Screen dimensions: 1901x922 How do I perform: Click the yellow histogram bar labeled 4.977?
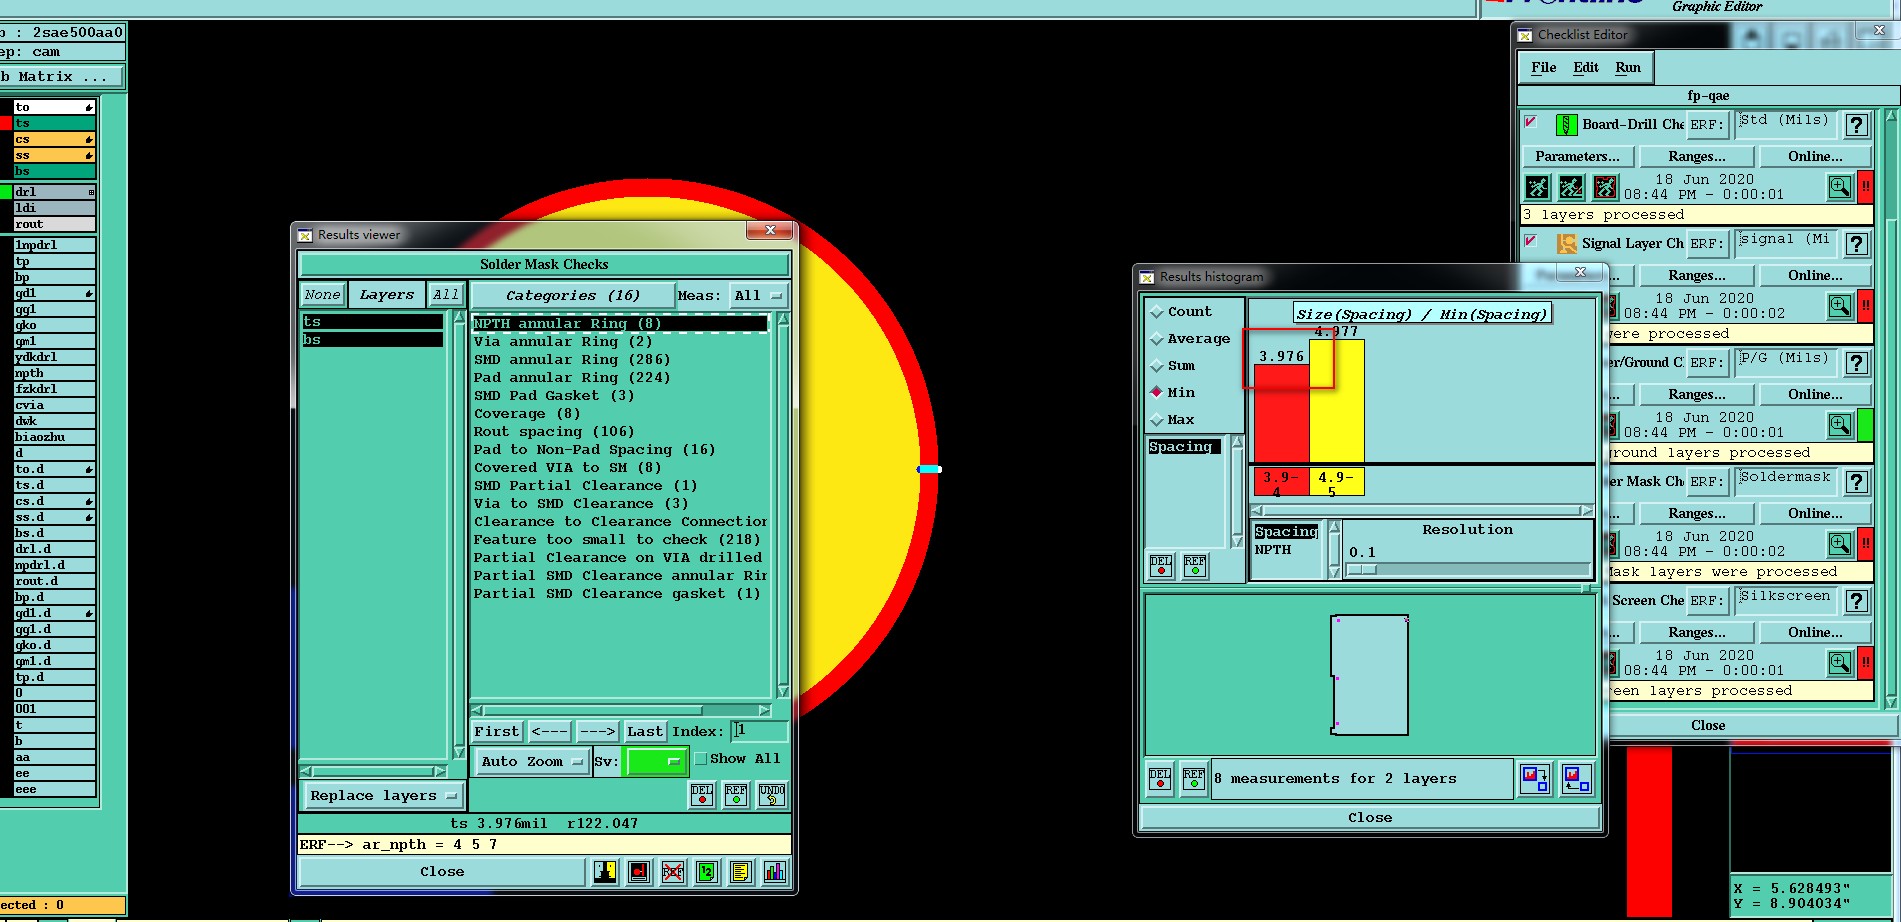click(1337, 401)
